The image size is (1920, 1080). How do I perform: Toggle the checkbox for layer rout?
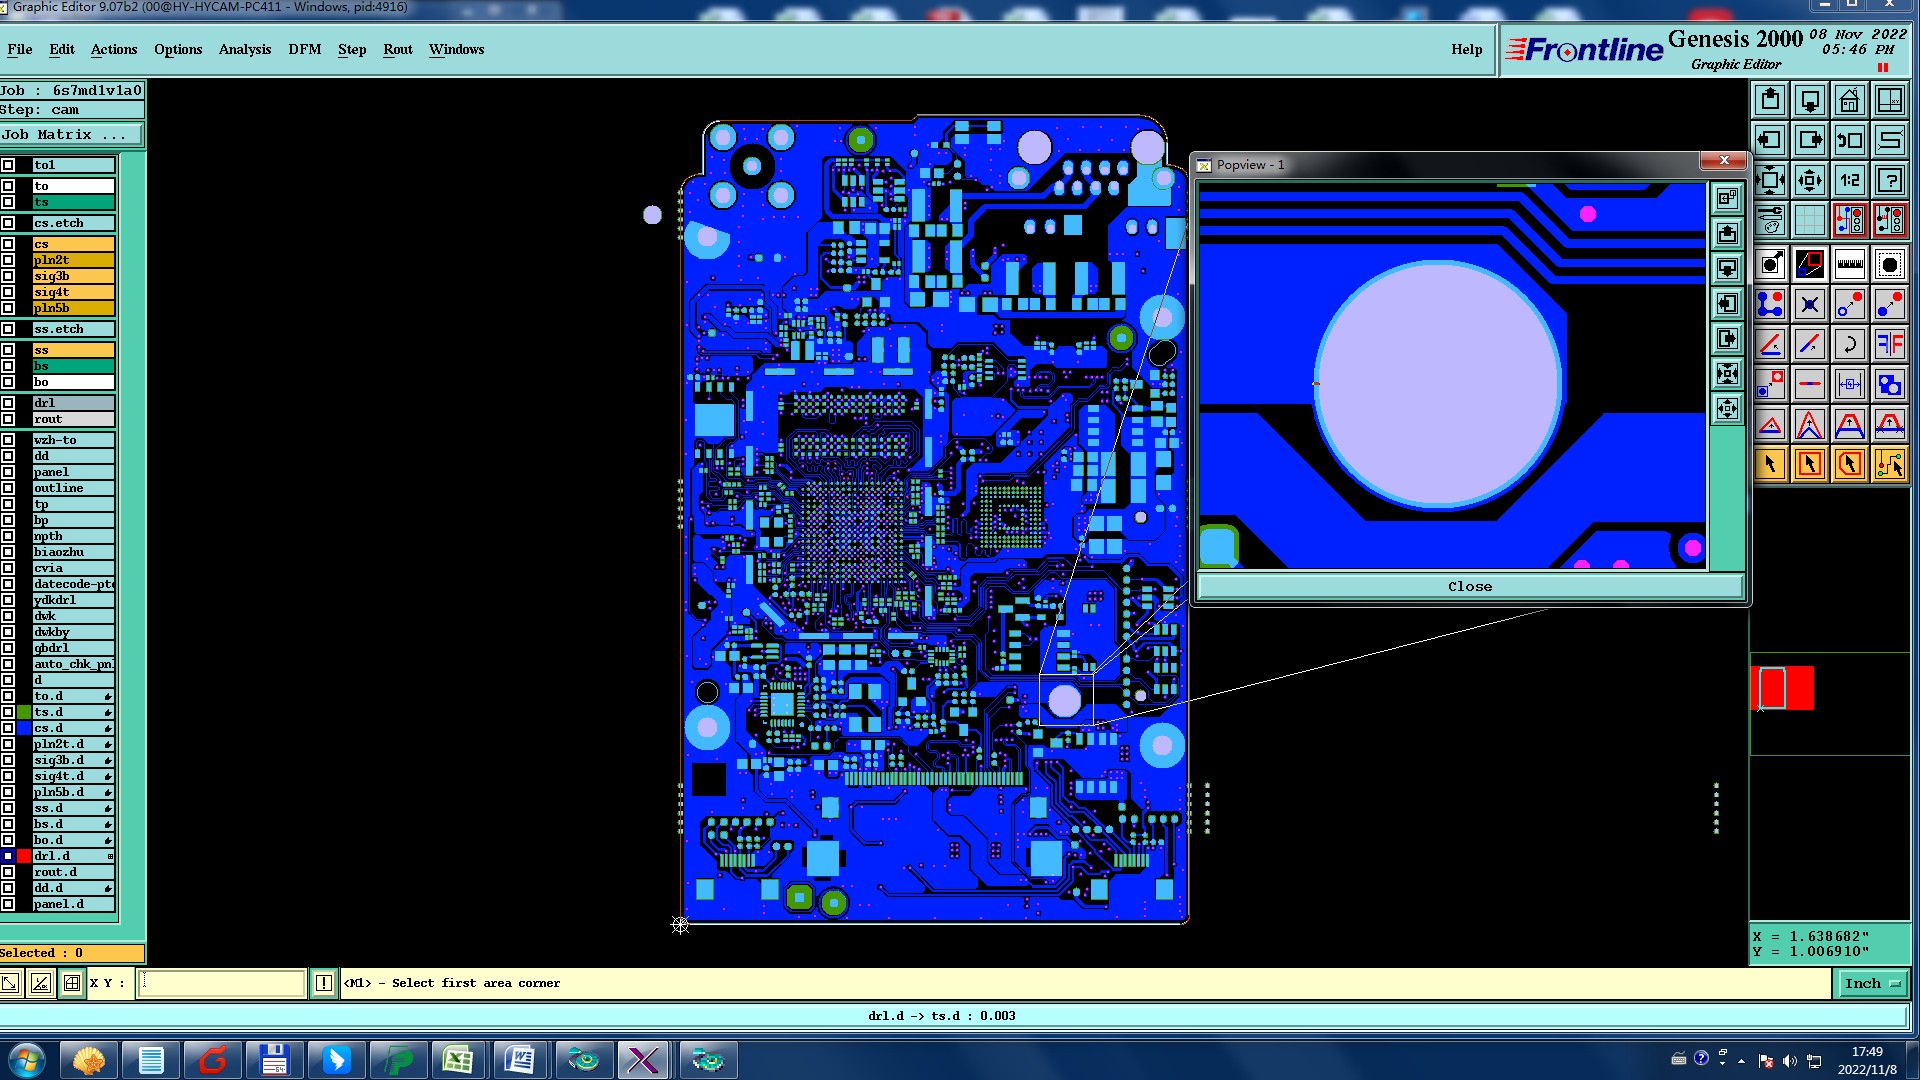point(8,419)
